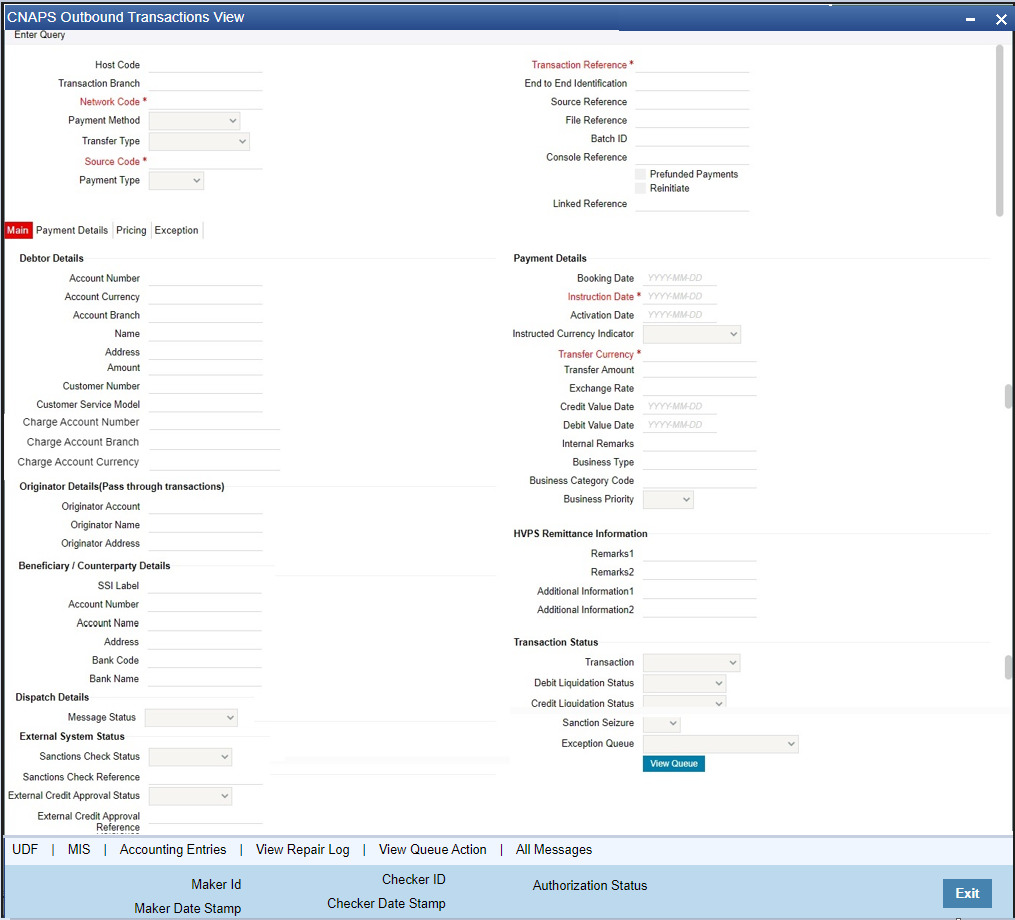Click the Exchange Rate field

click(699, 388)
